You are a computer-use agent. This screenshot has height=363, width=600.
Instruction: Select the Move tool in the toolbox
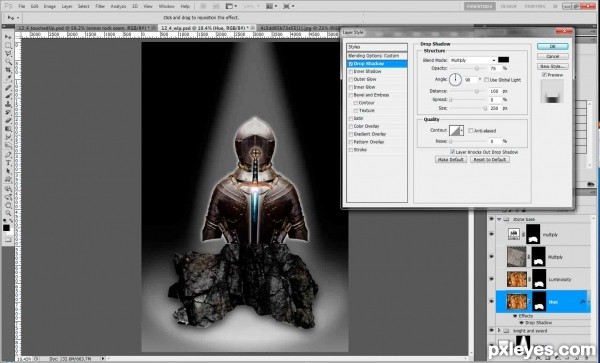(x=8, y=37)
